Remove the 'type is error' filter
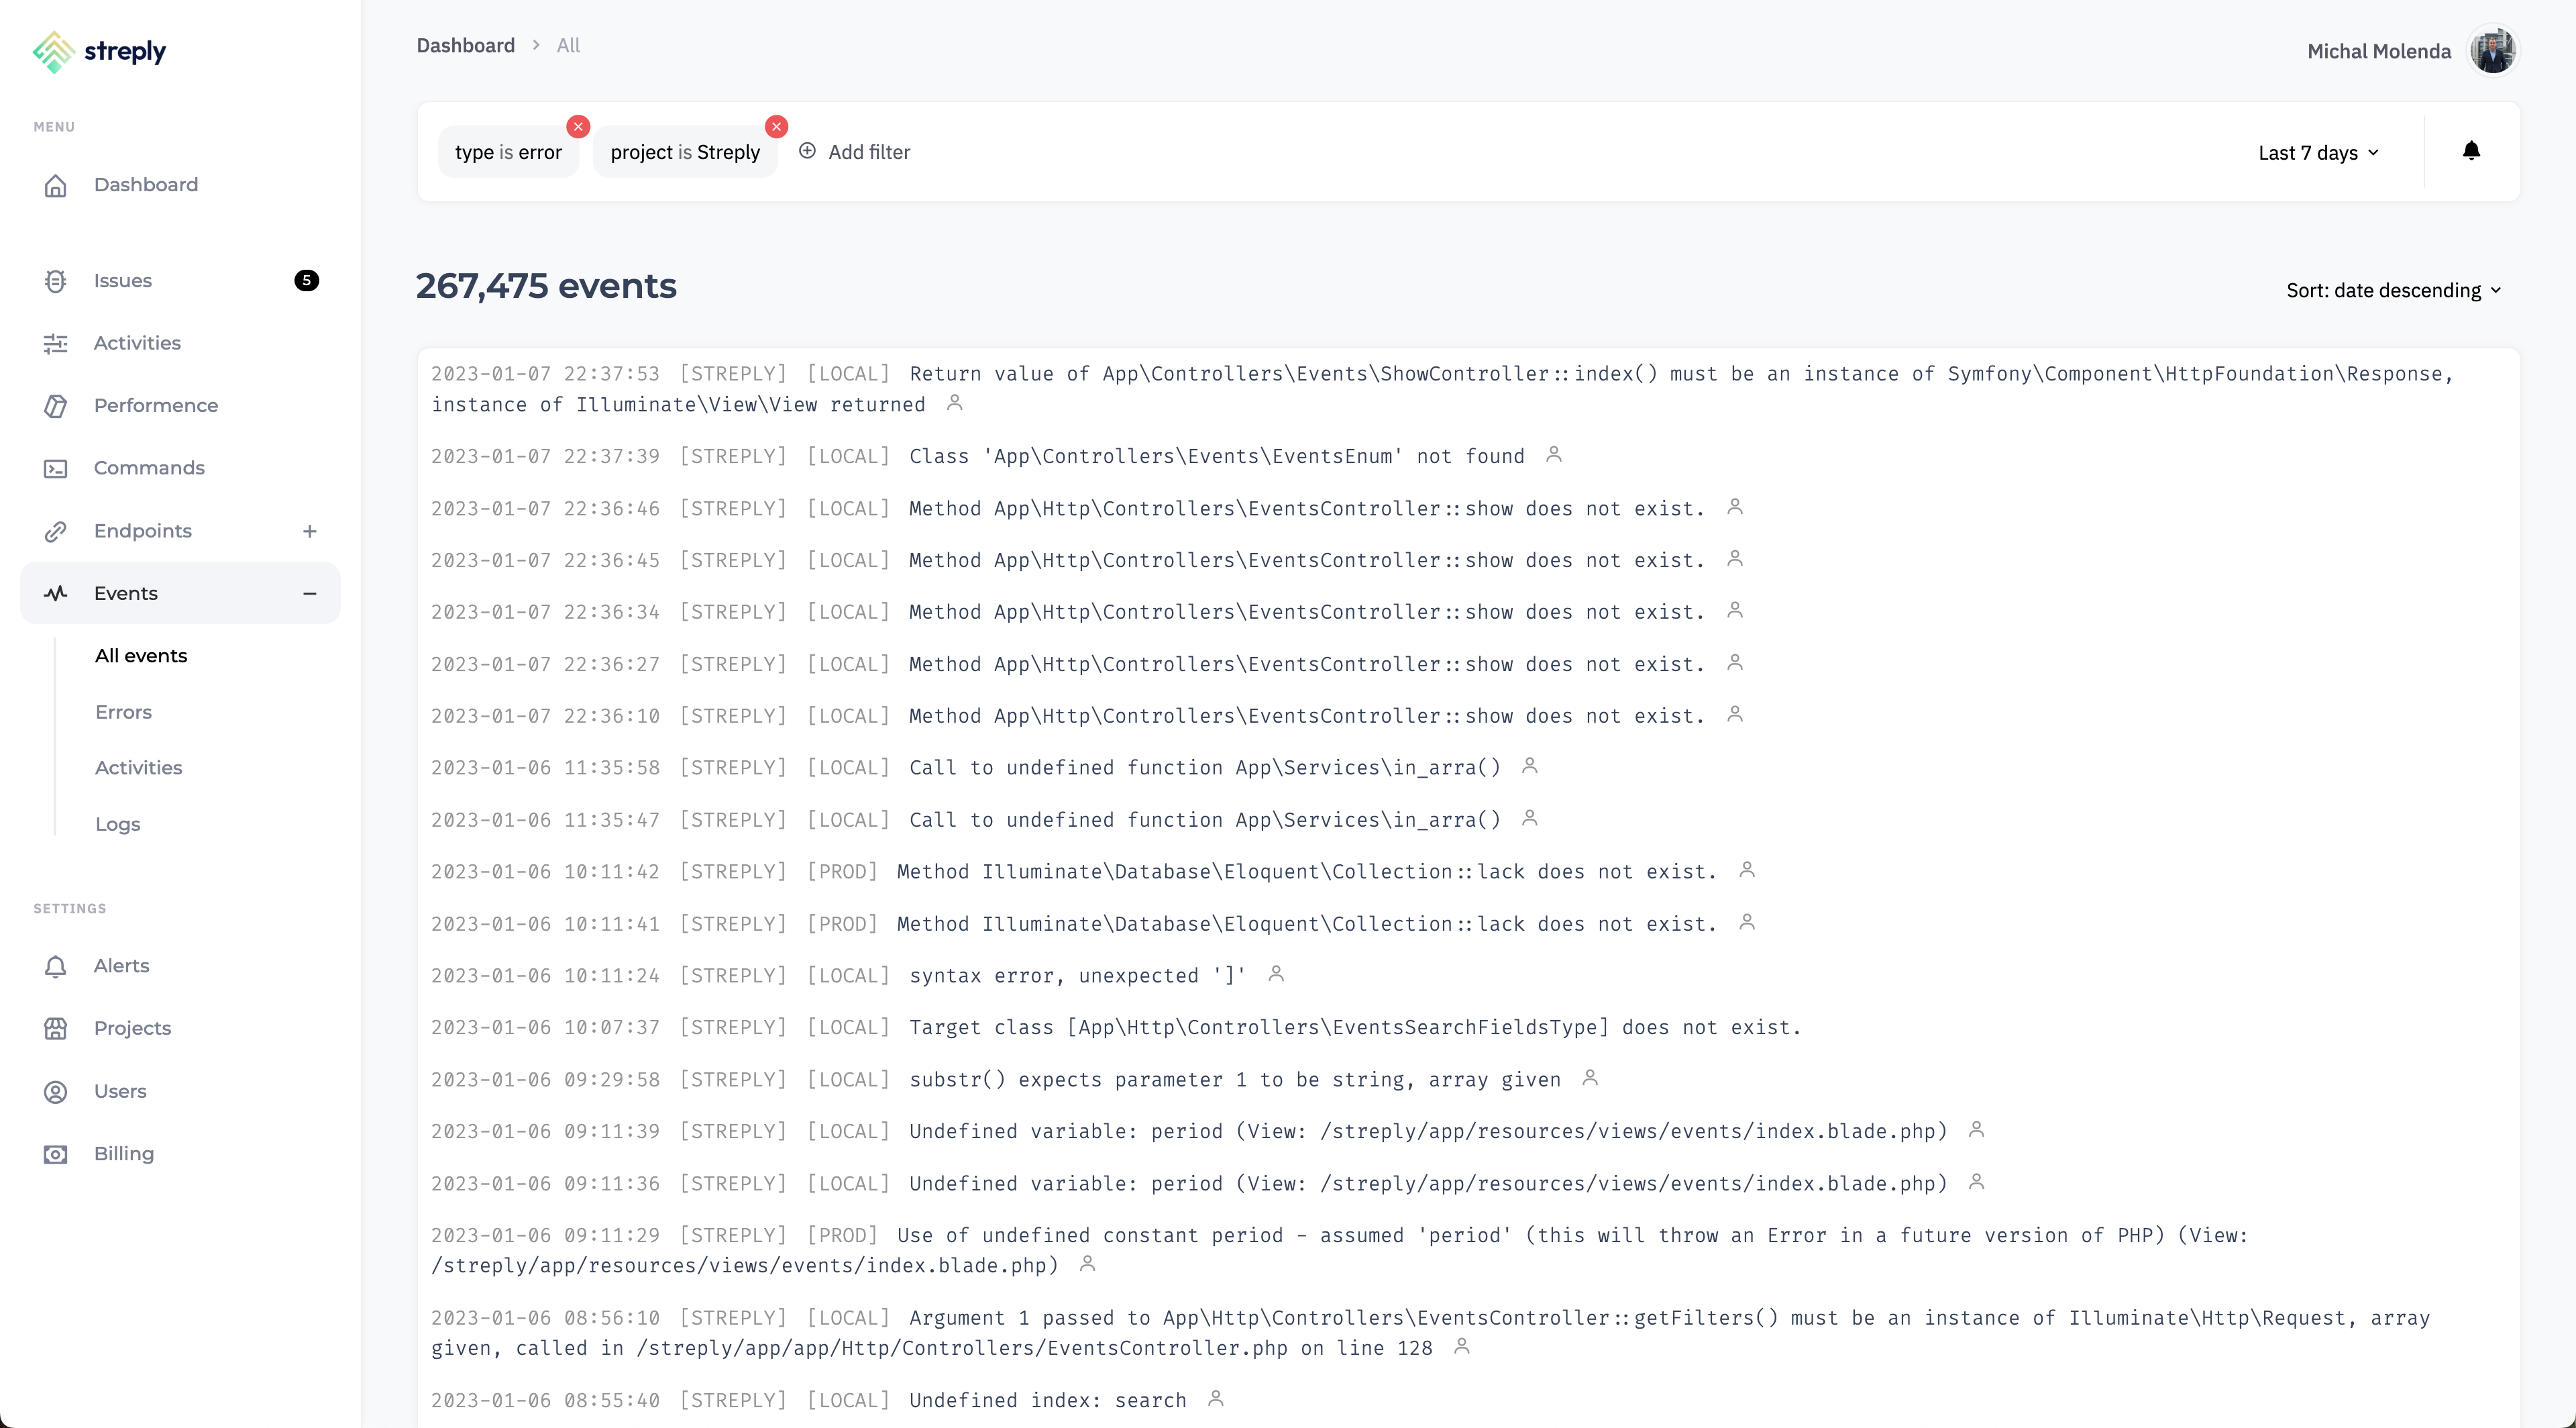Screen dimensions: 2576x1428 578,127
